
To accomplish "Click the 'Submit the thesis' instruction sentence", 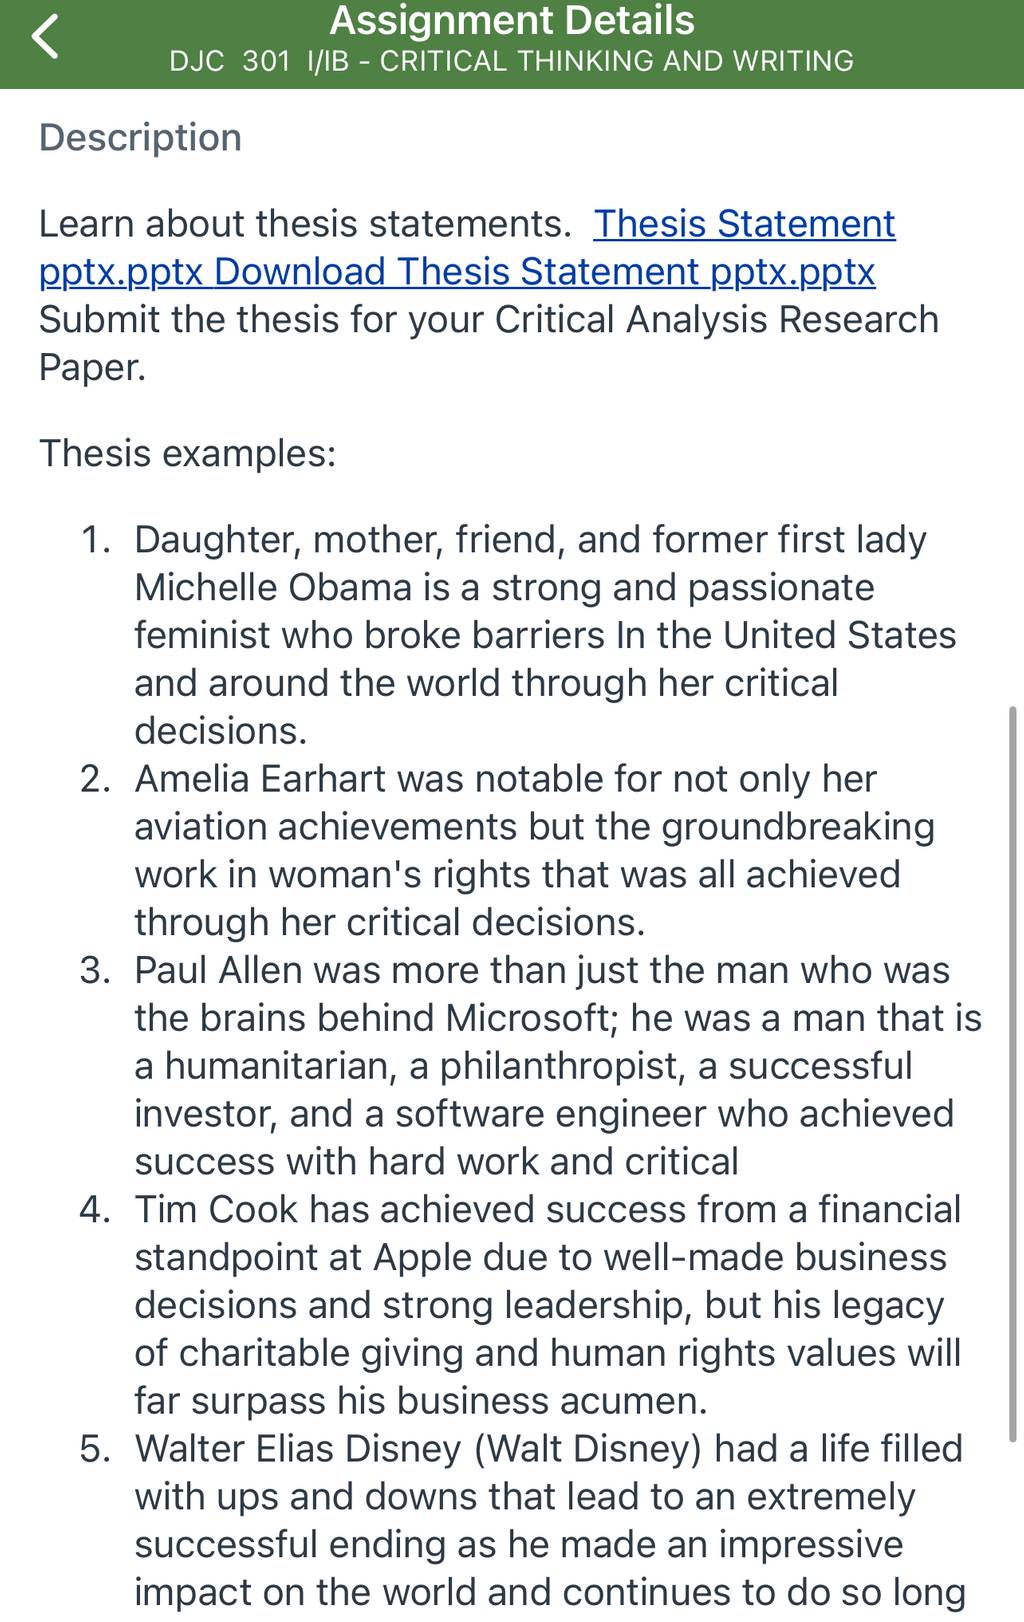I will tap(489, 343).
